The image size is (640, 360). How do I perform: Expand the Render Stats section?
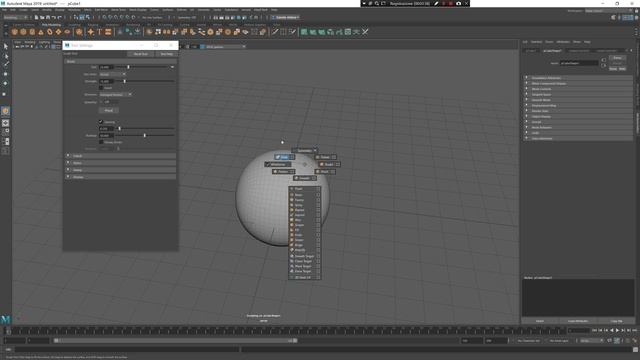pos(578,111)
